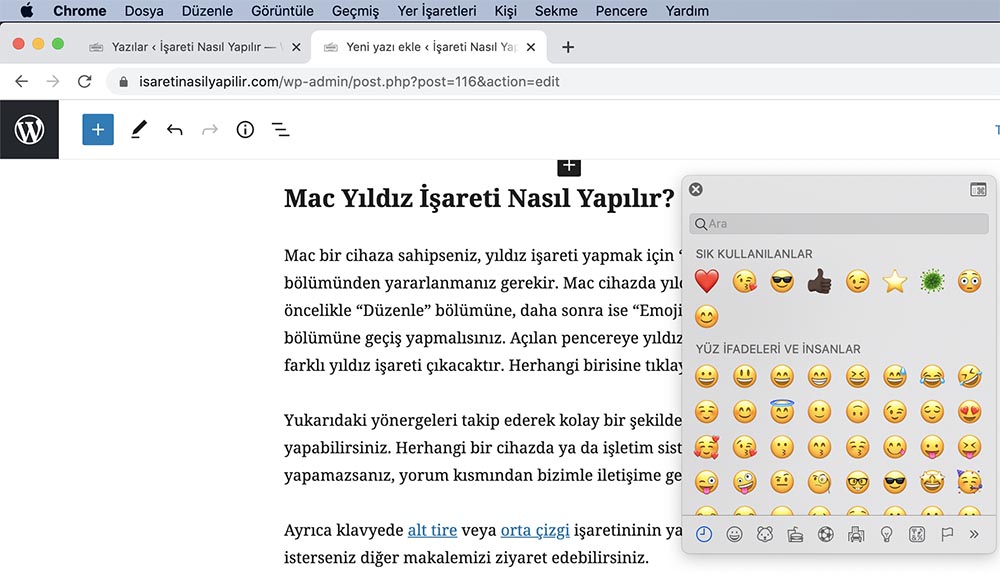1000x573 pixels.
Task: Select the pencil edit tool
Action: [x=138, y=130]
